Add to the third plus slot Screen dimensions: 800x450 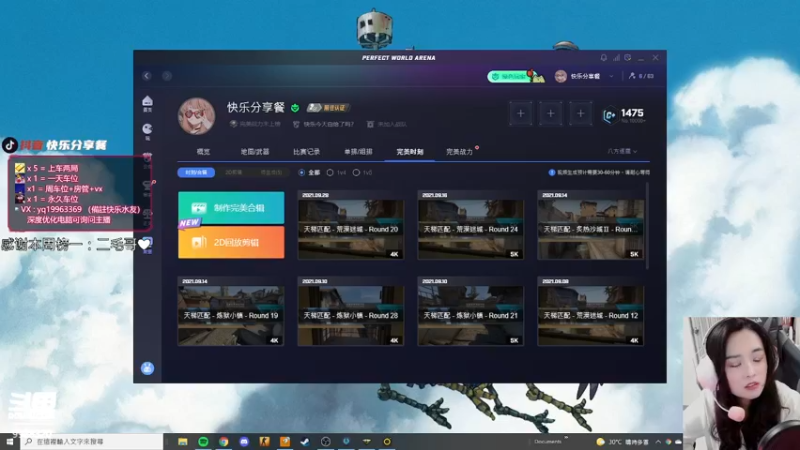(x=581, y=113)
